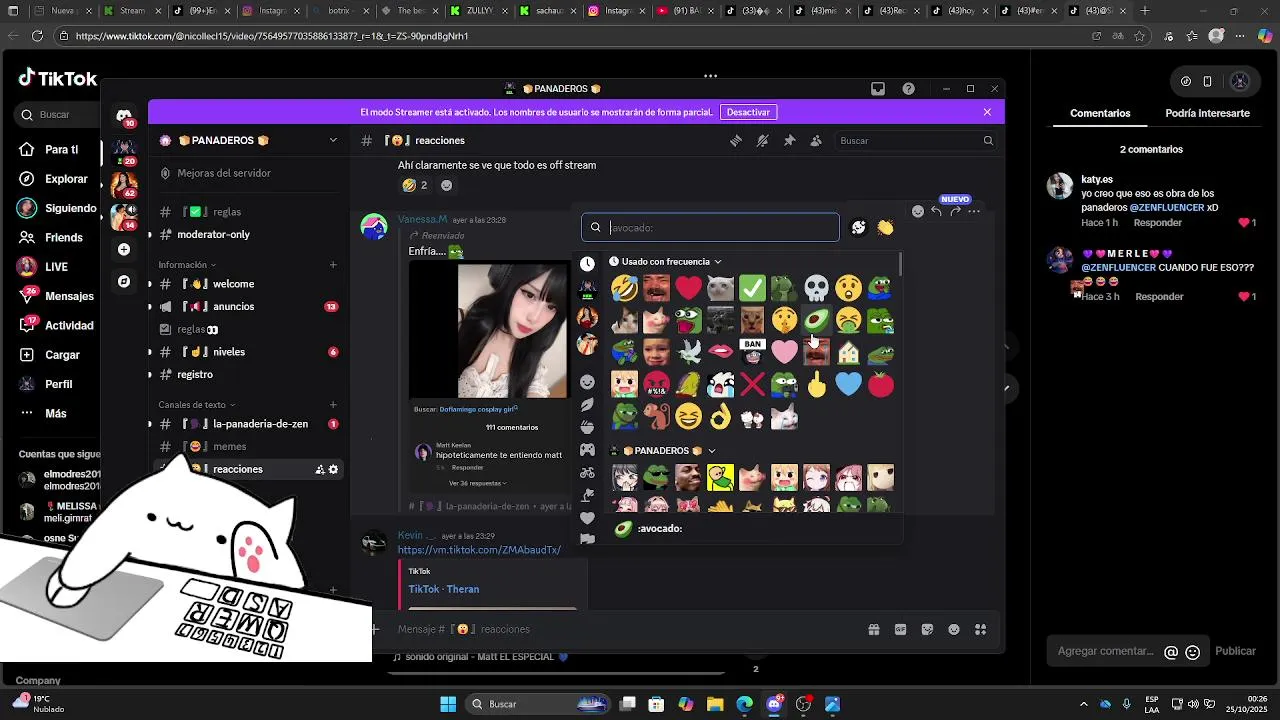Image resolution: width=1280 pixels, height=720 pixels.
Task: Dismiss the Streamer mode banner
Action: 987,112
